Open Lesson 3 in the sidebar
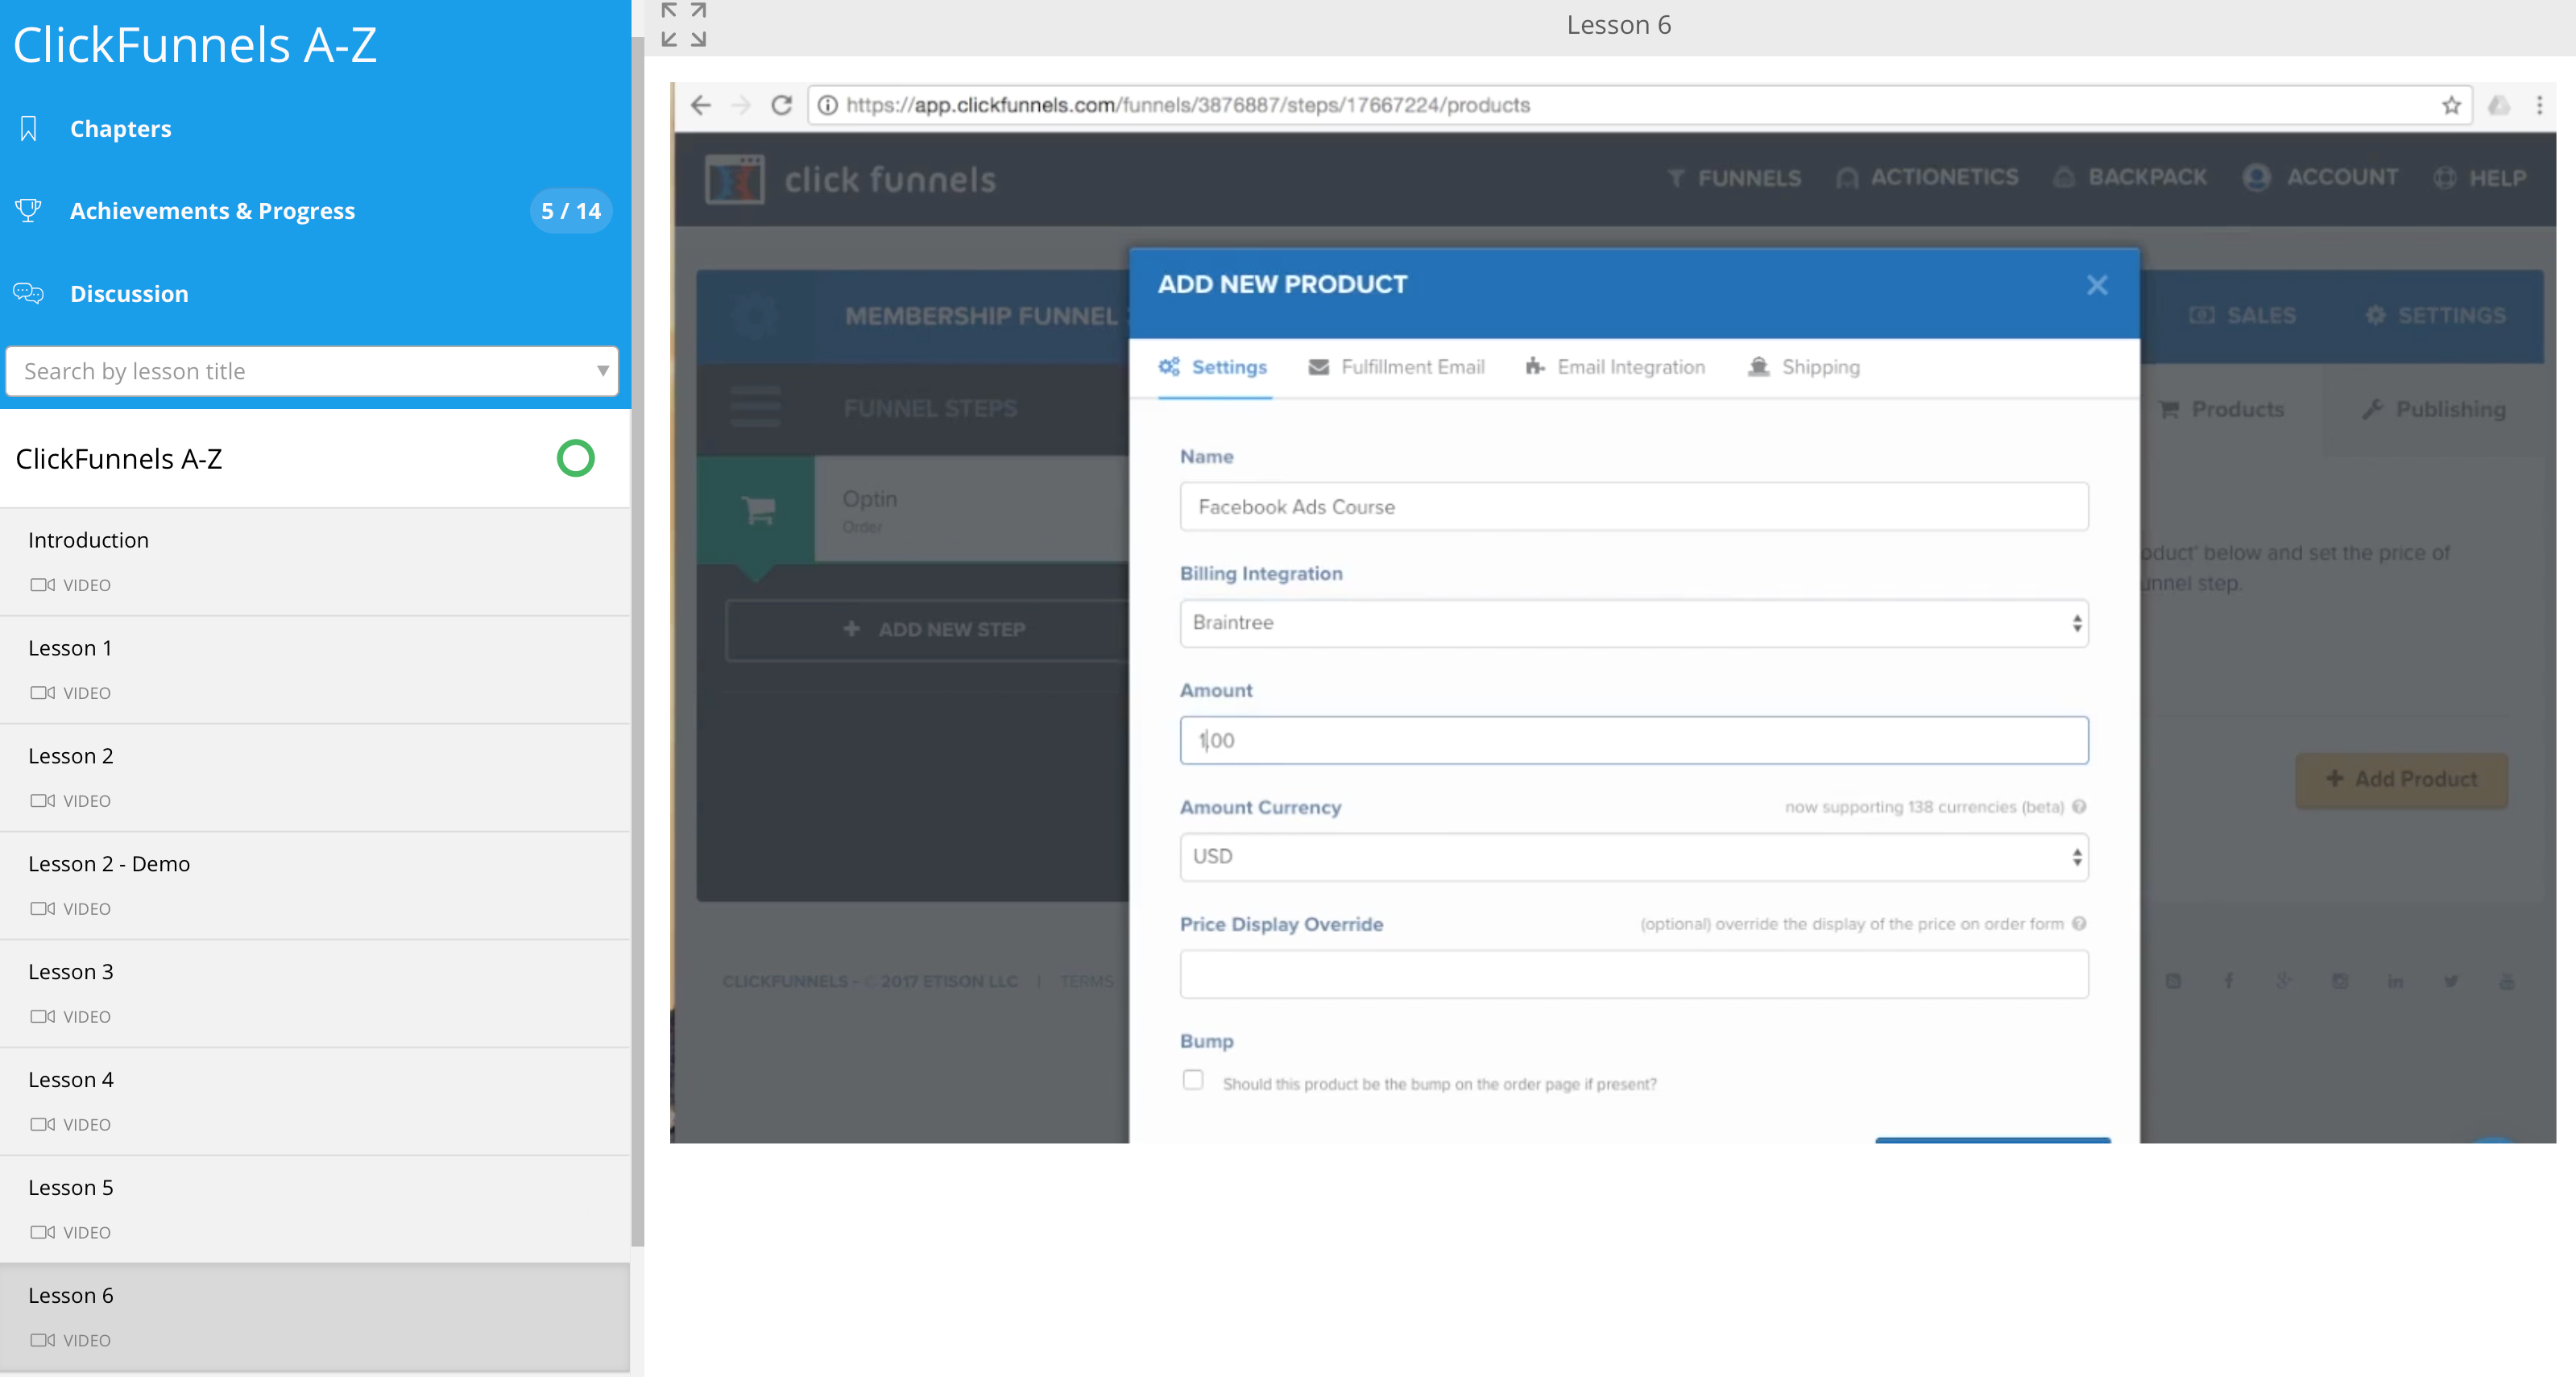 point(71,972)
